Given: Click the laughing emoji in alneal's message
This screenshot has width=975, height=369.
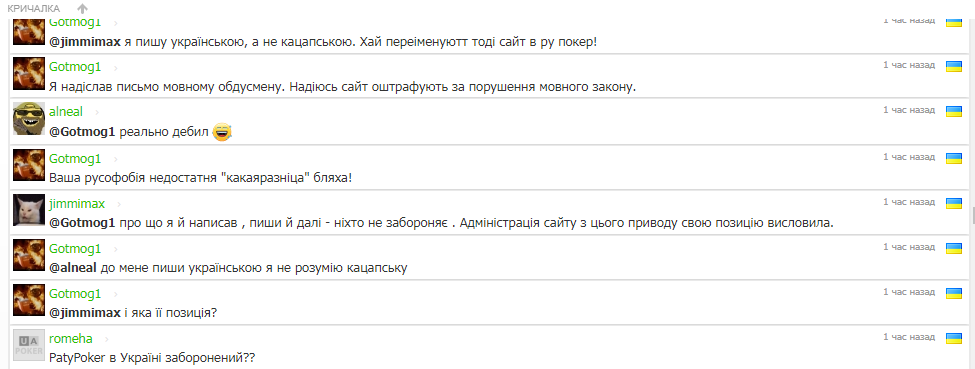Looking at the screenshot, I should [222, 132].
